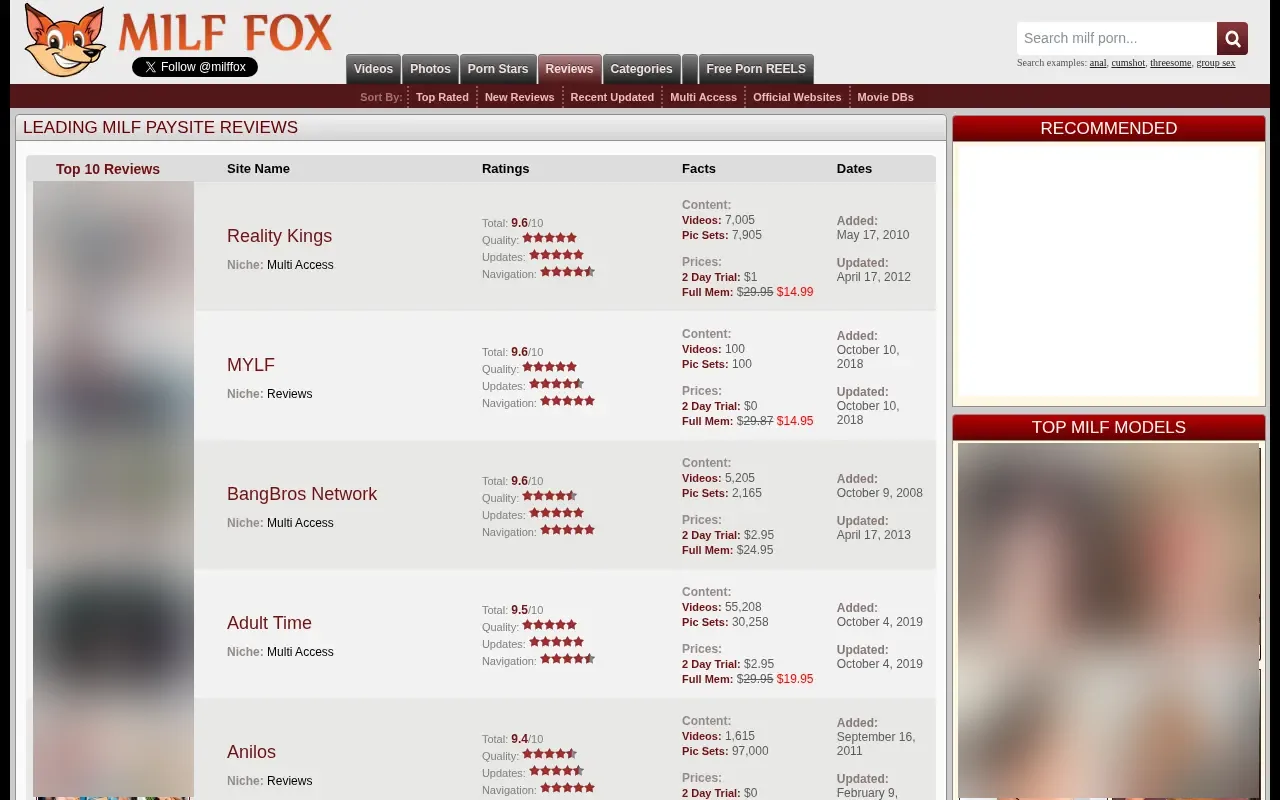Click Reality Kings Quality star rating
The height and width of the screenshot is (800, 1280).
[549, 238]
